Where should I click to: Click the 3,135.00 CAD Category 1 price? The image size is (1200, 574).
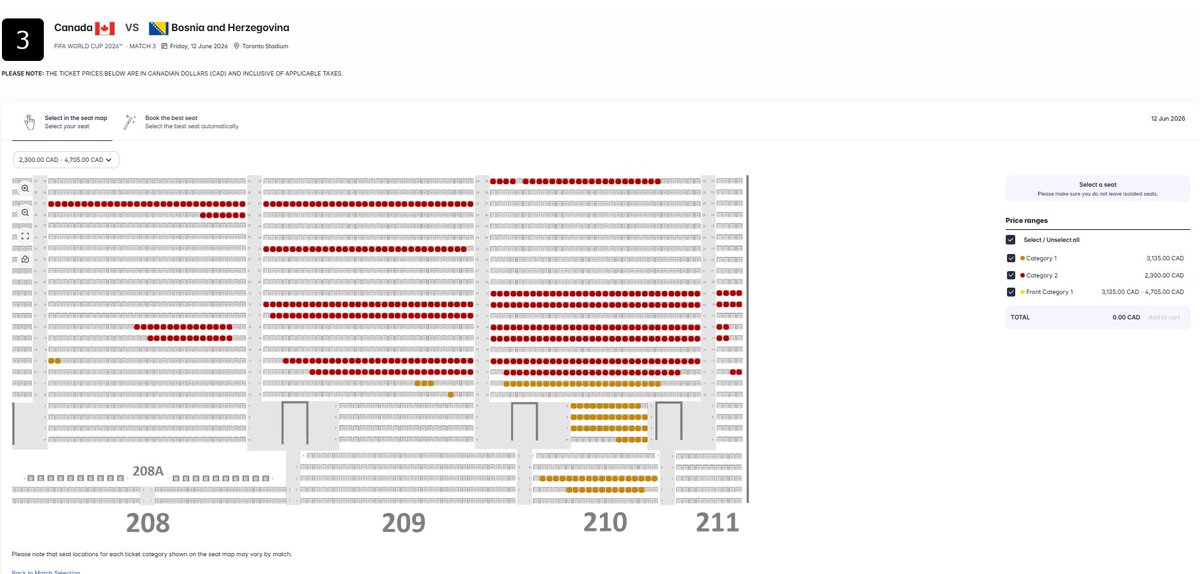click(1165, 258)
